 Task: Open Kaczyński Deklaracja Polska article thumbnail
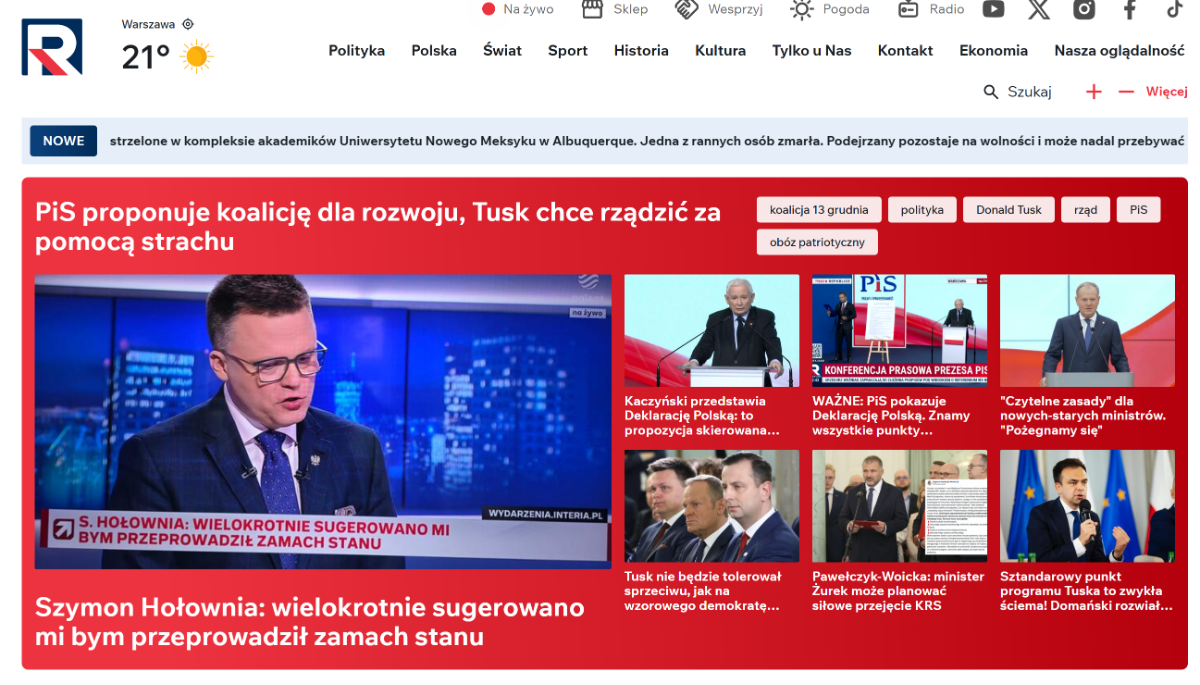(x=711, y=331)
